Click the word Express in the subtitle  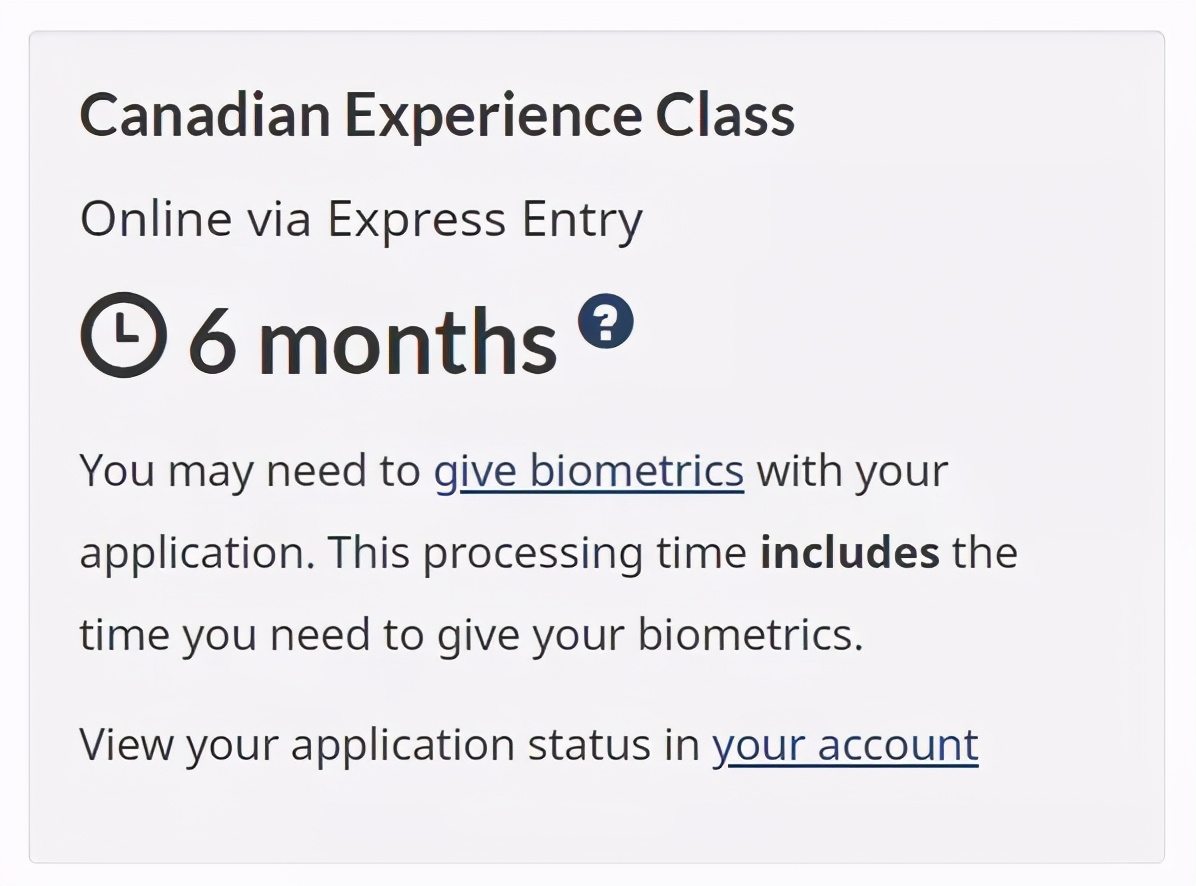pos(416,220)
